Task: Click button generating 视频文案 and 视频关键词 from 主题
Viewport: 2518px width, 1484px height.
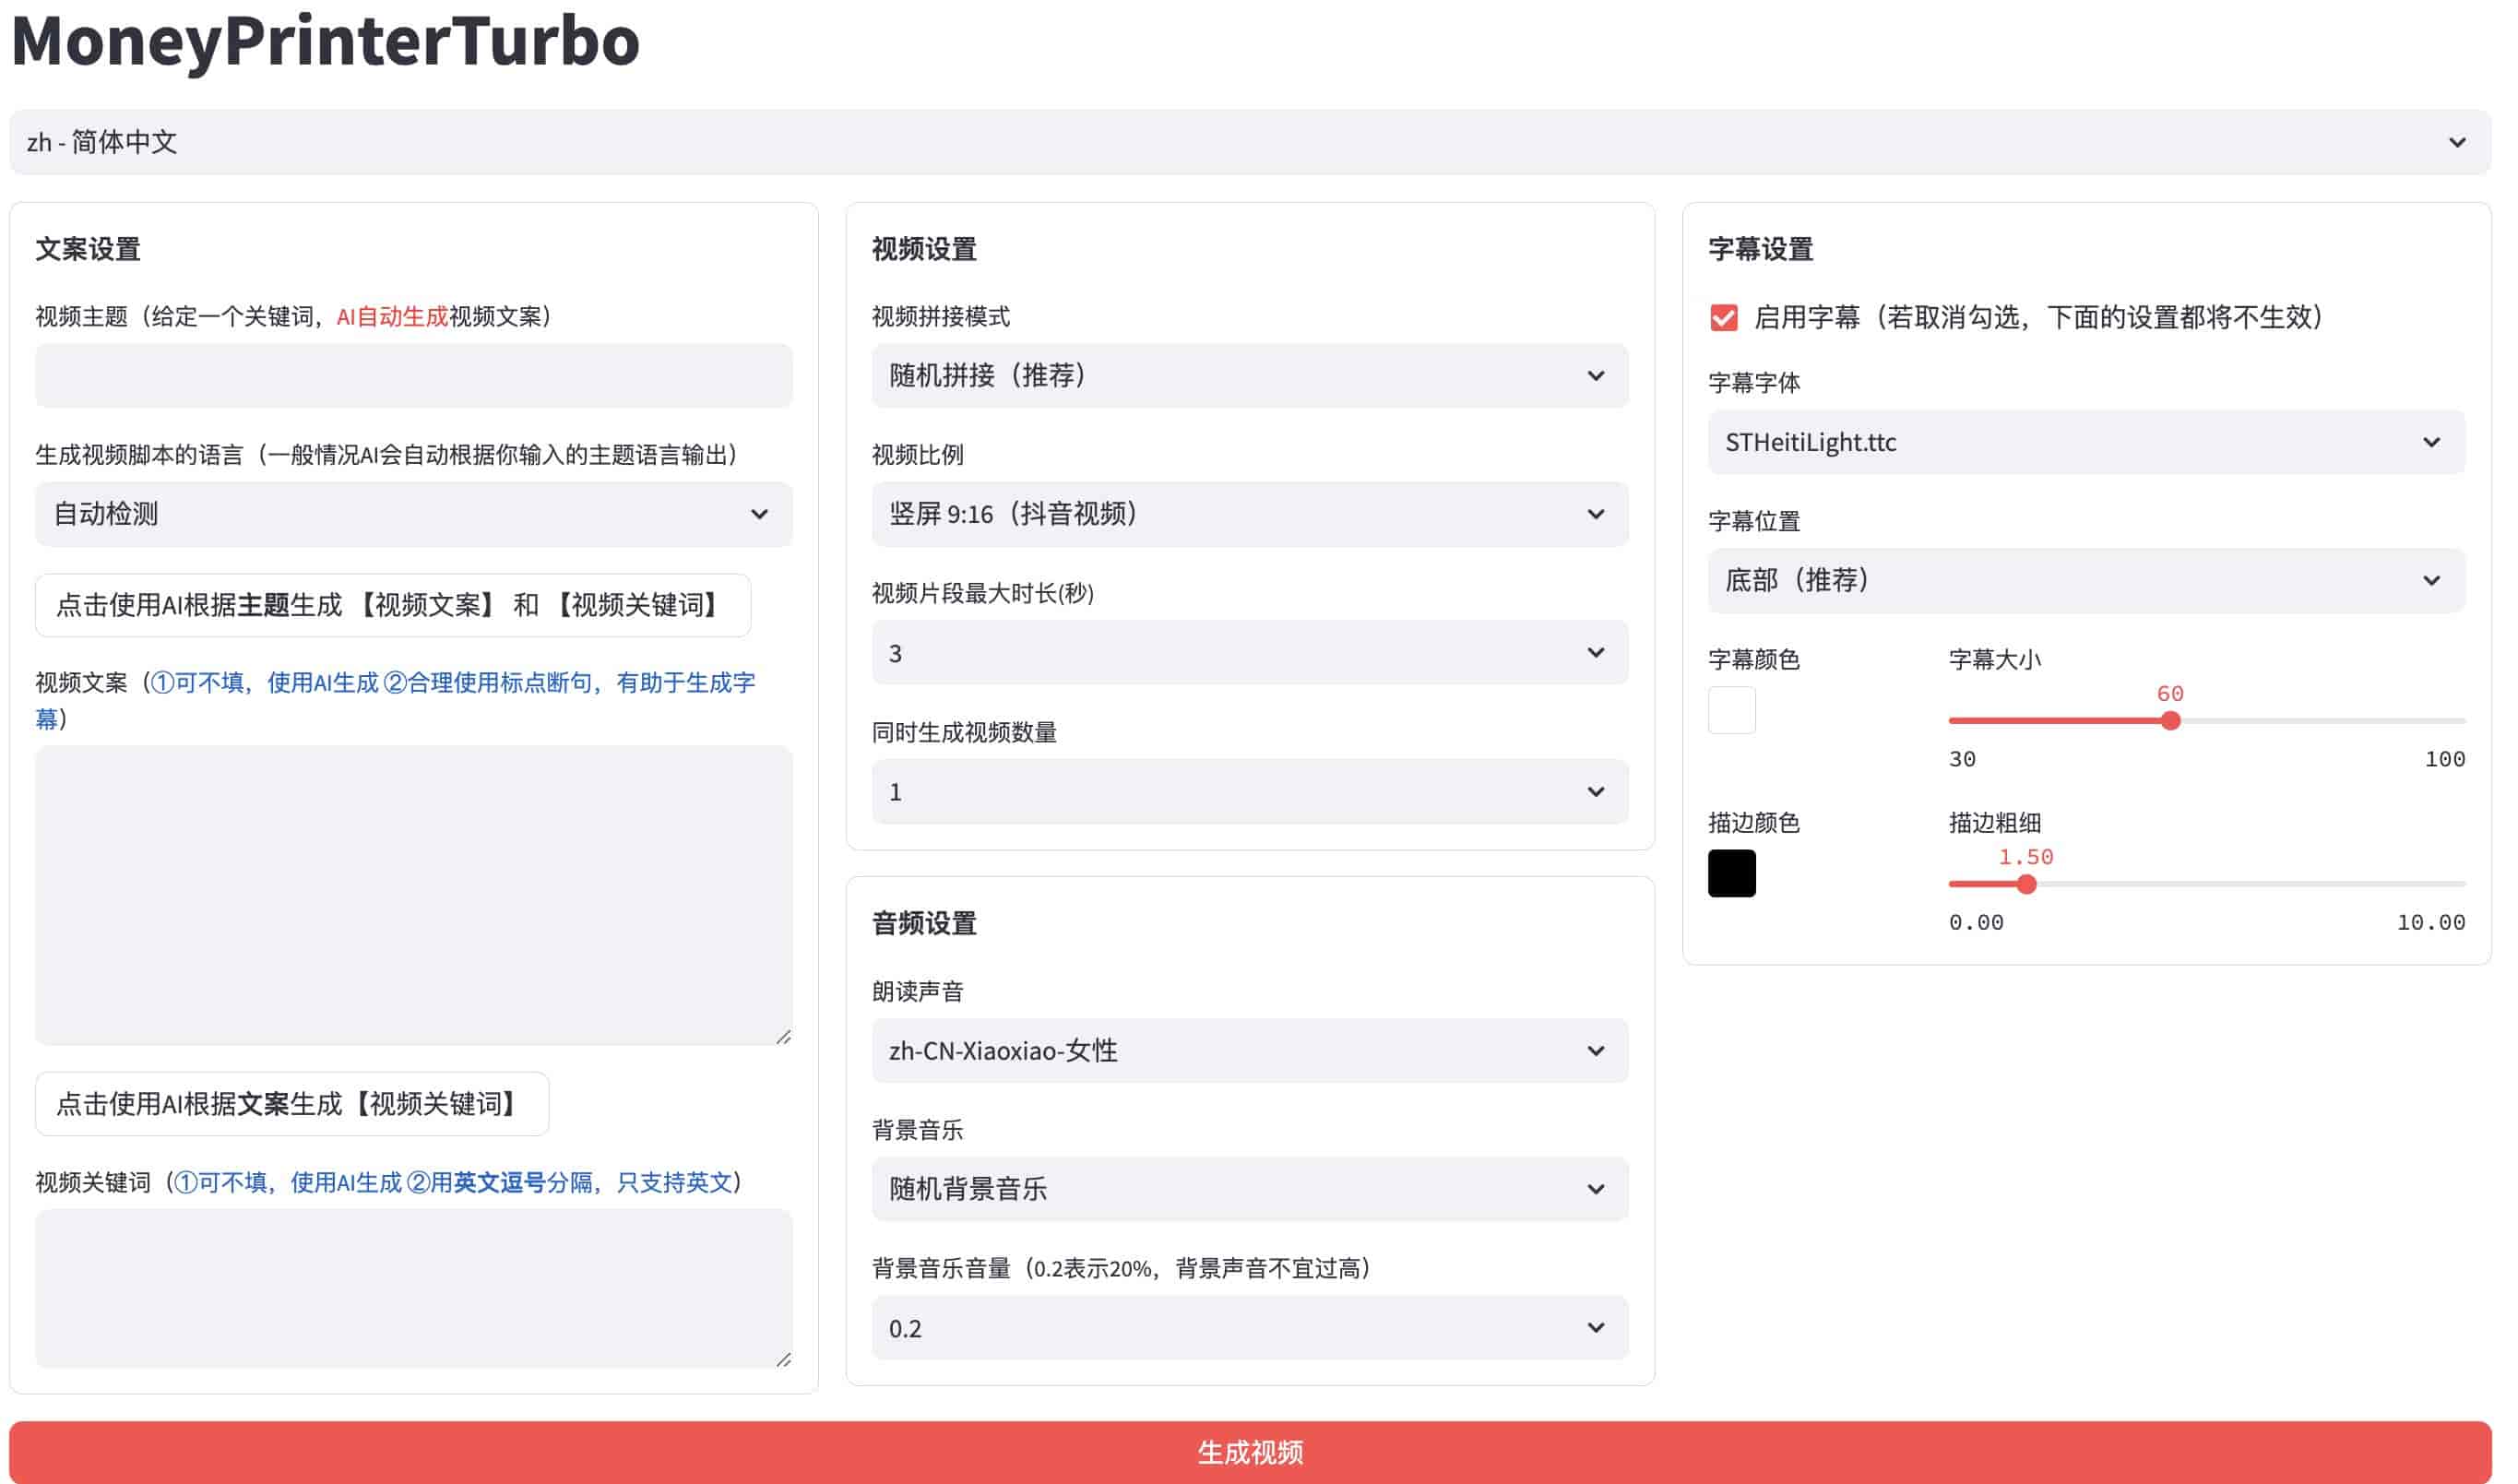Action: point(392,605)
